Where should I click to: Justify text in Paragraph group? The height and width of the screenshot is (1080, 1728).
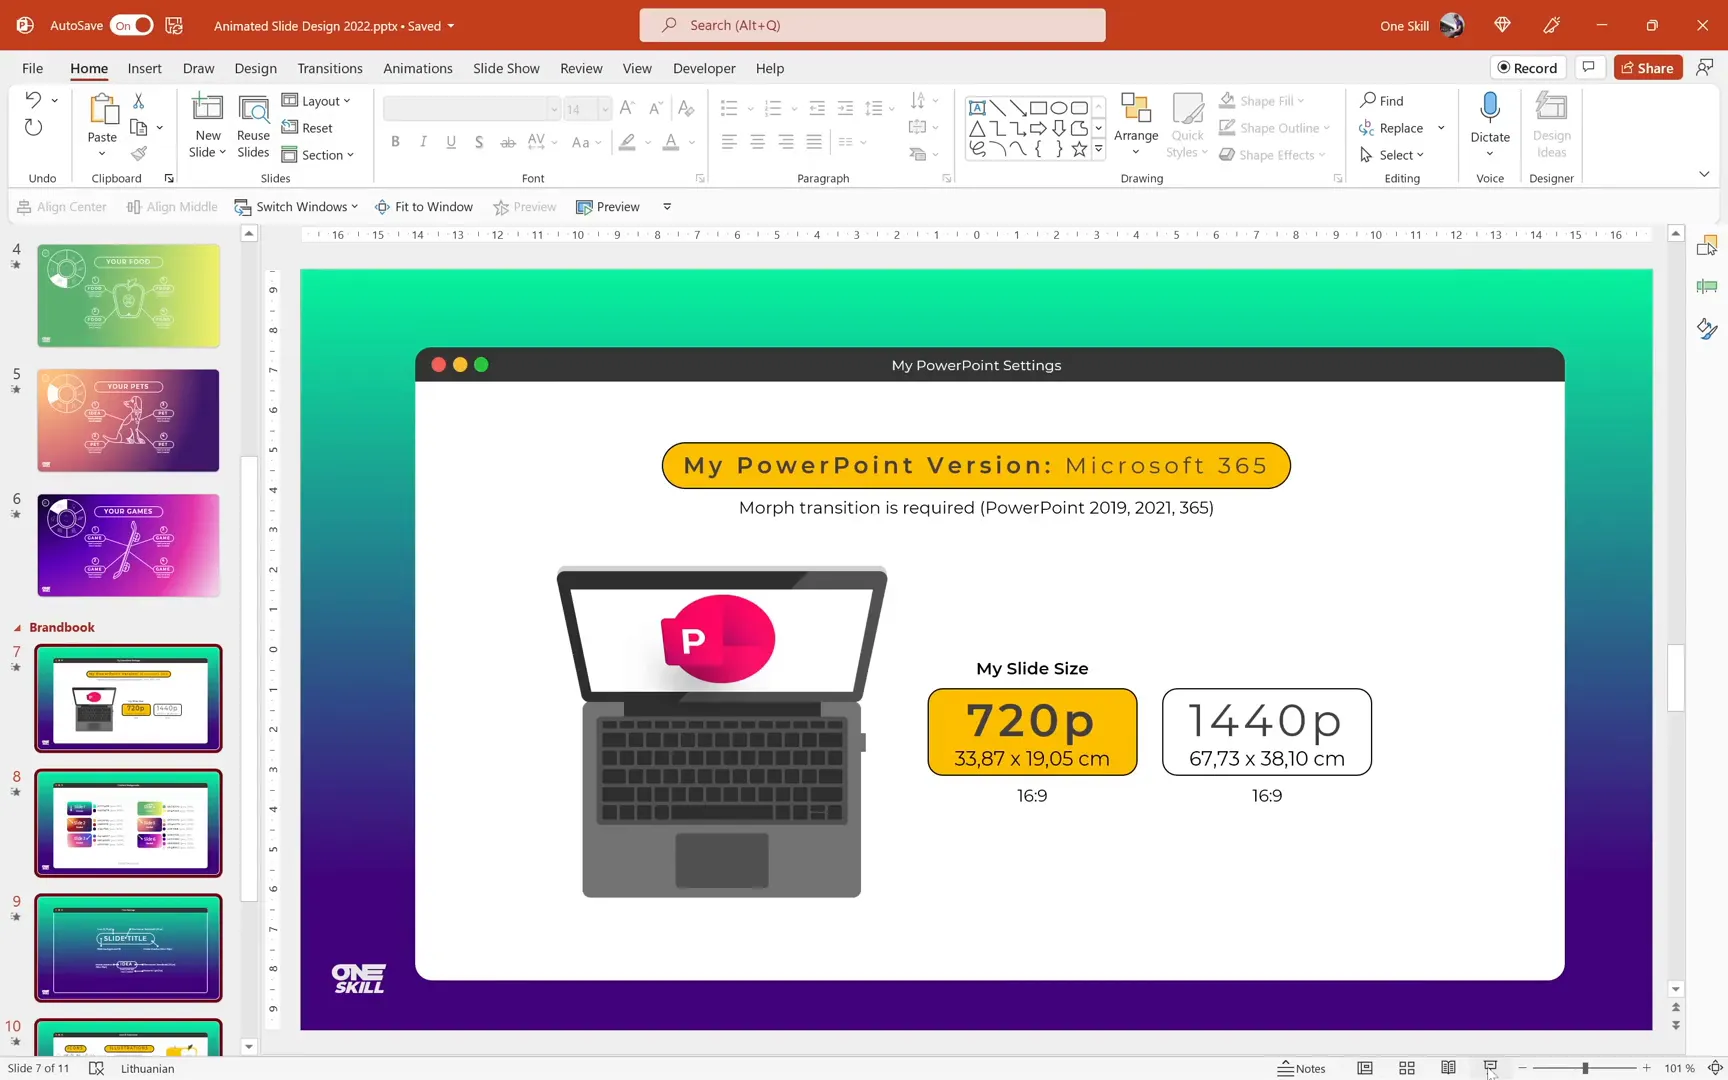pos(815,142)
